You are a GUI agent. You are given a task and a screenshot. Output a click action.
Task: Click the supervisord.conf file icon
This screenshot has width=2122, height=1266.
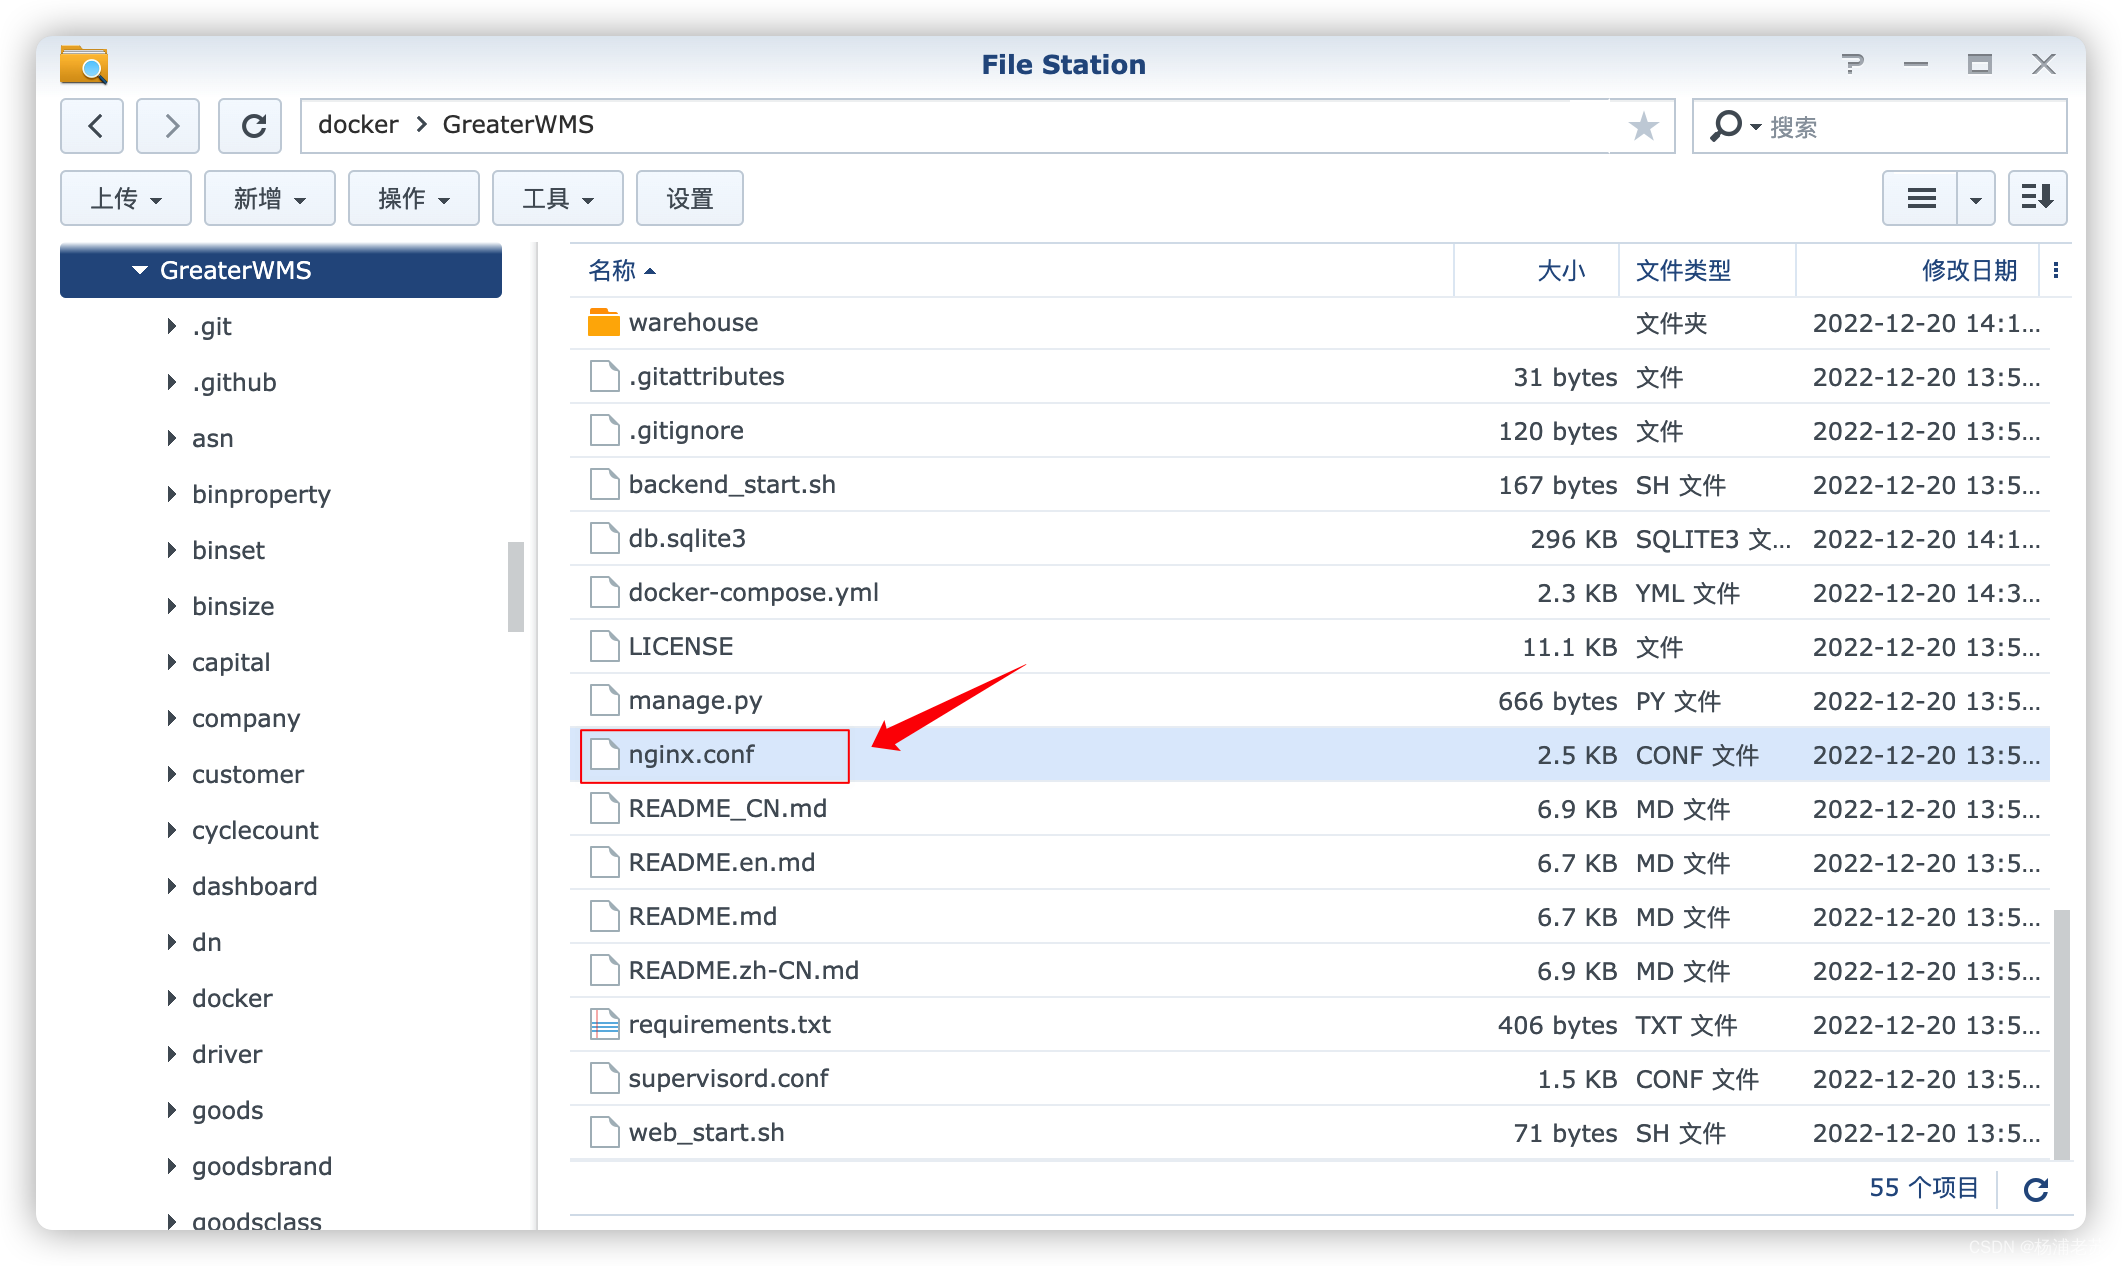point(604,1078)
